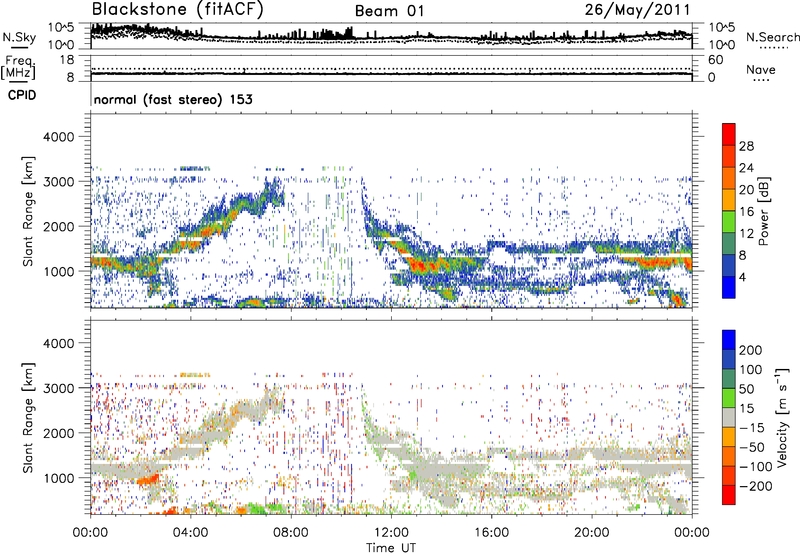Screen dimensions: 800x554
Task: Click the 'Velocity [m s-1]' colorbar title
Action: coord(782,417)
